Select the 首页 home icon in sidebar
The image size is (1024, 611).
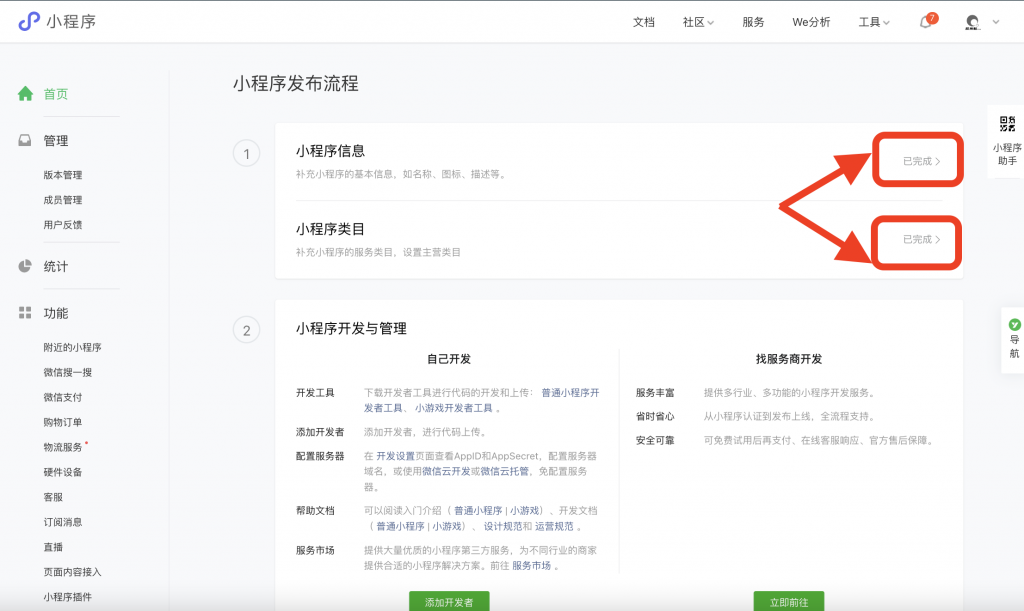pyautogui.click(x=25, y=93)
